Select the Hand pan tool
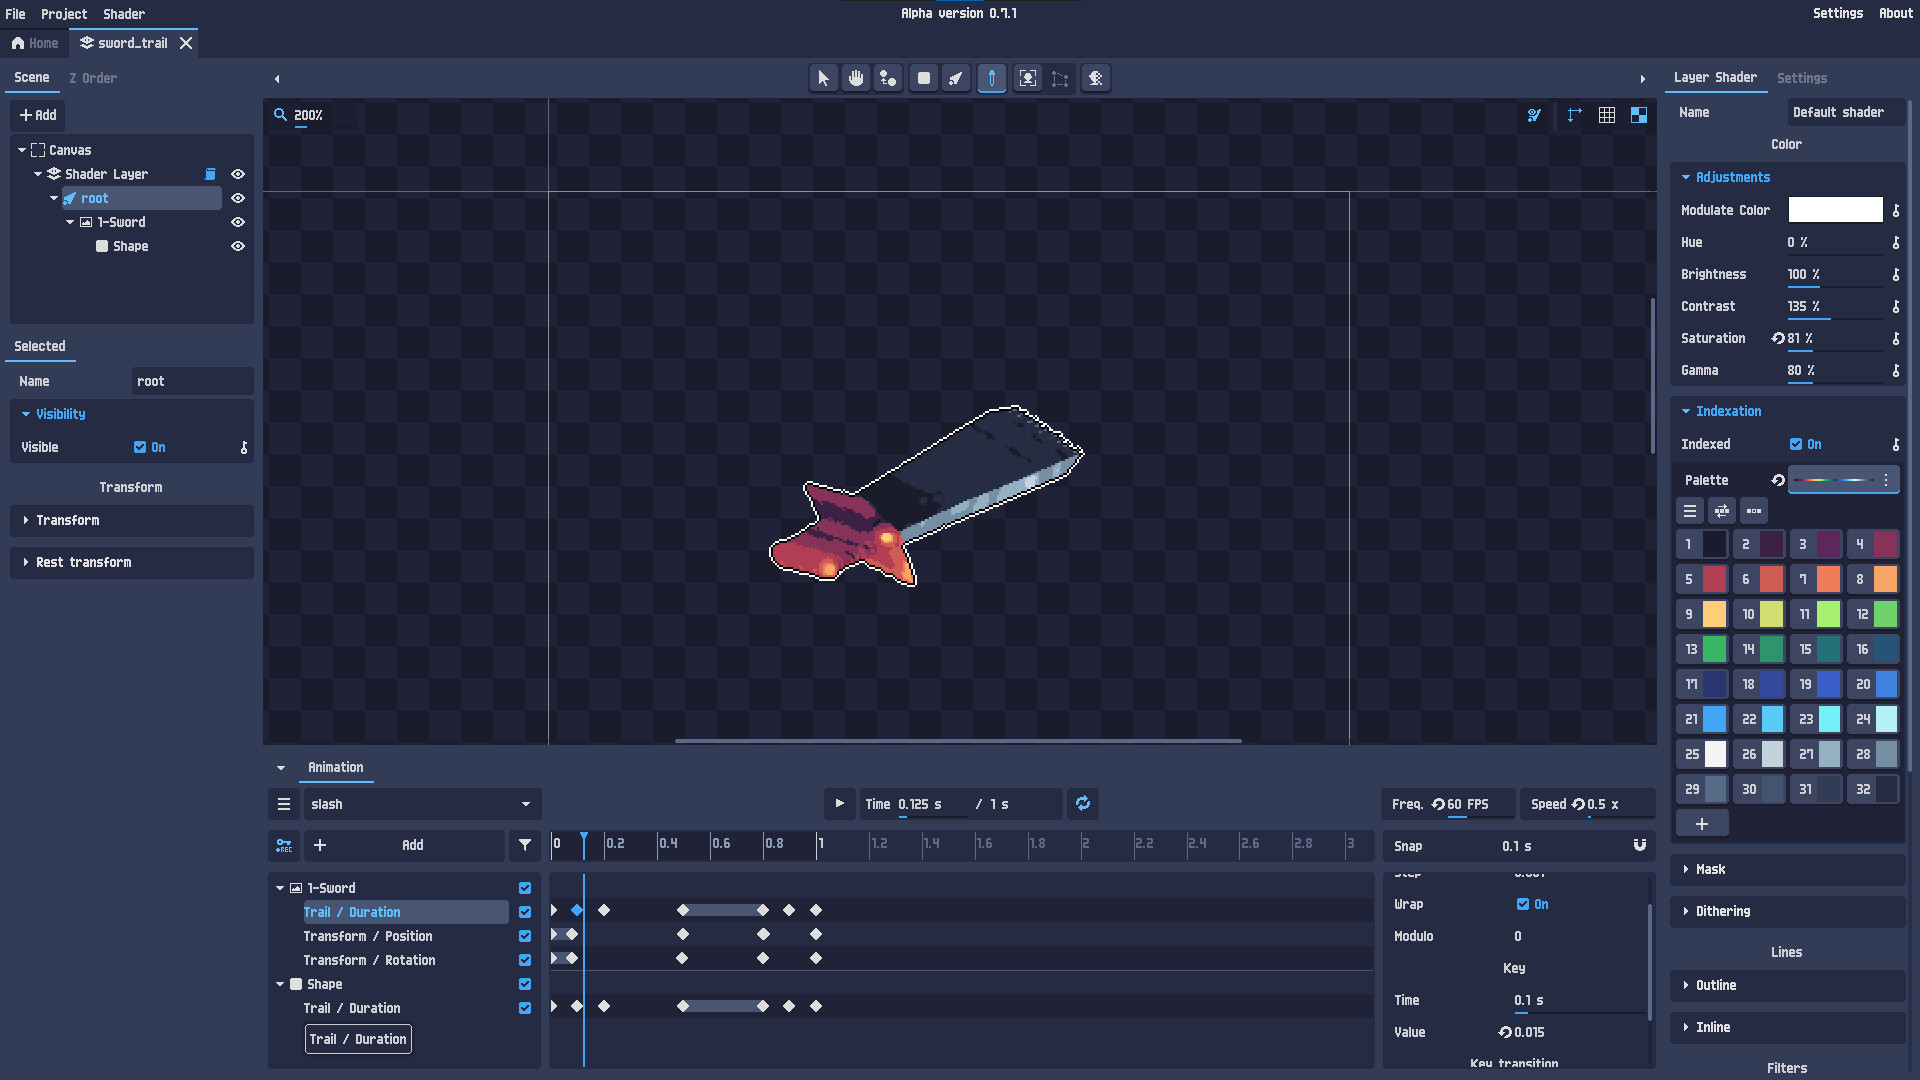Screen dimensions: 1920x1080 coord(856,78)
